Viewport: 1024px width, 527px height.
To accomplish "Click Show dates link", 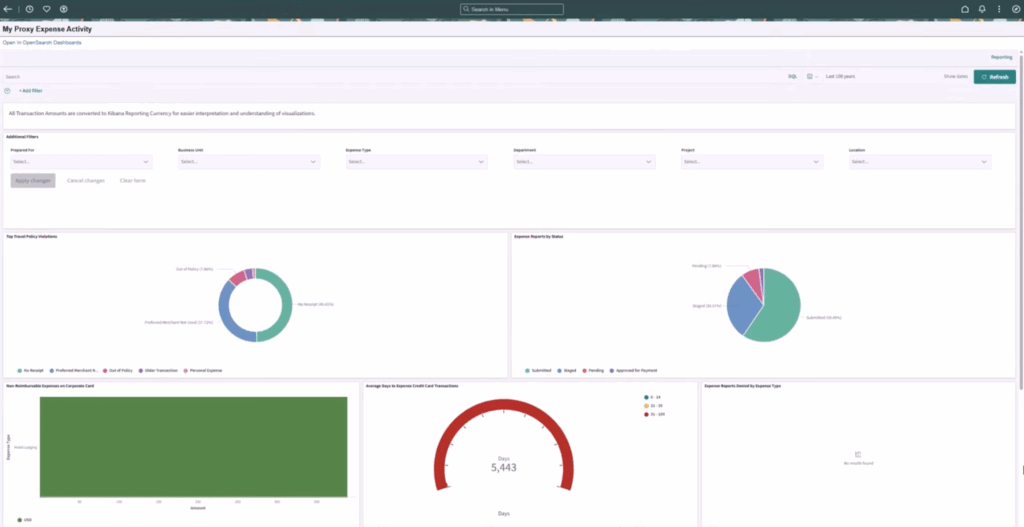I will 955,76.
